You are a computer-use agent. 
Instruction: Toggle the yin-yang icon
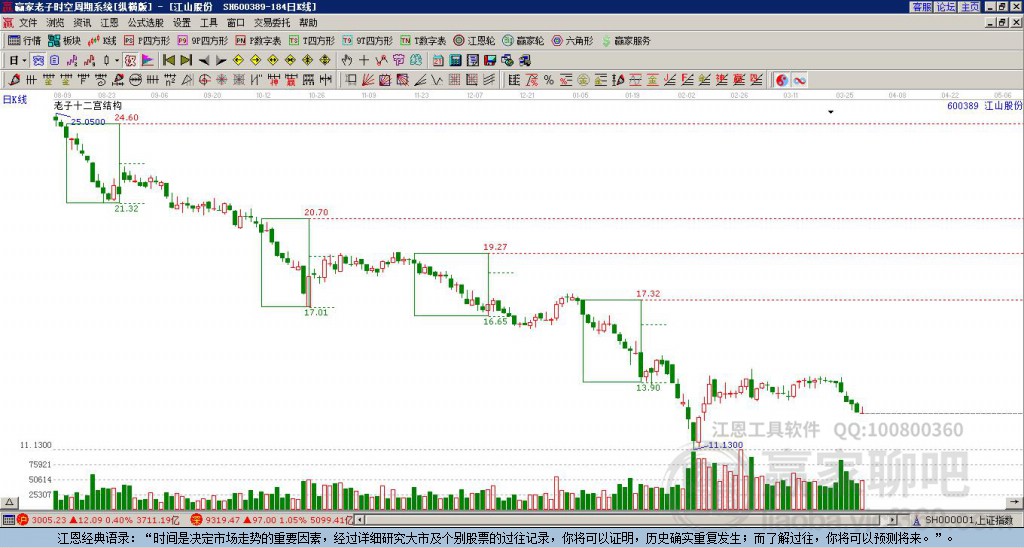[782, 80]
